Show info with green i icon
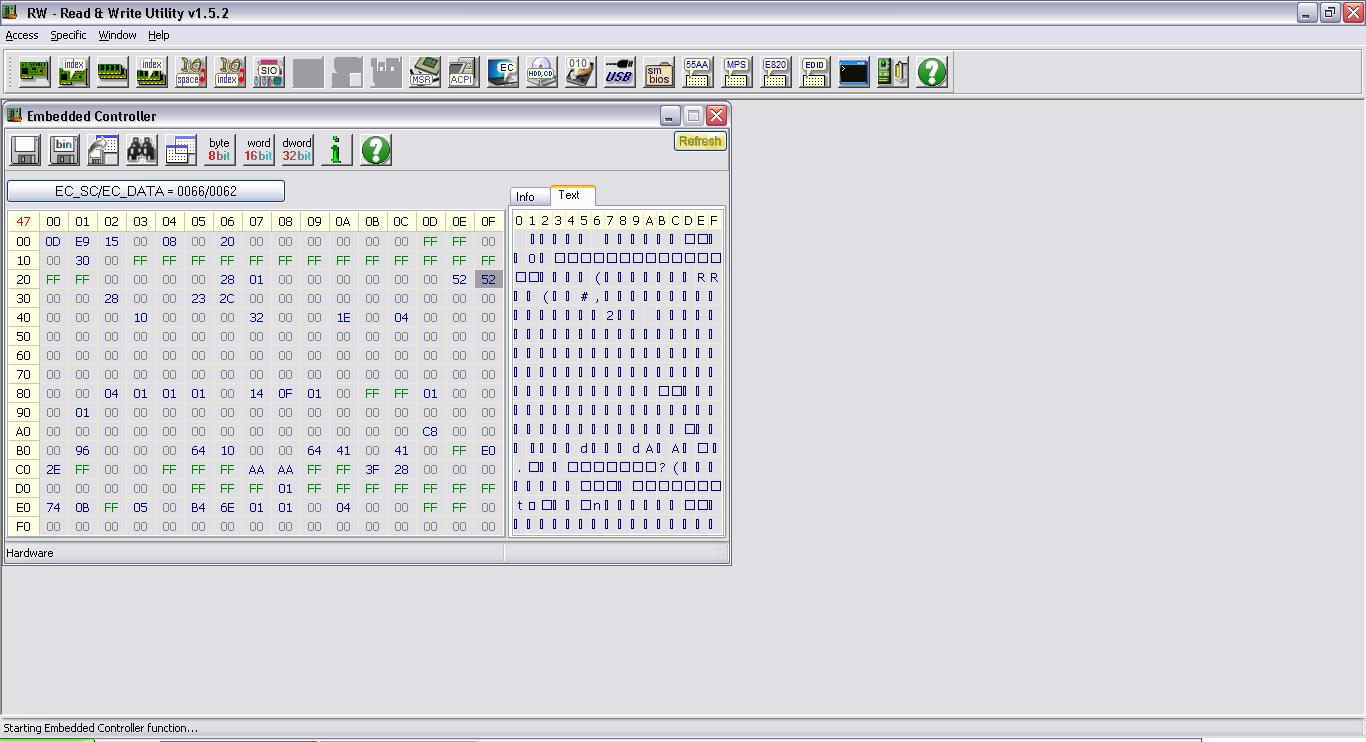This screenshot has width=1366, height=742. click(336, 150)
